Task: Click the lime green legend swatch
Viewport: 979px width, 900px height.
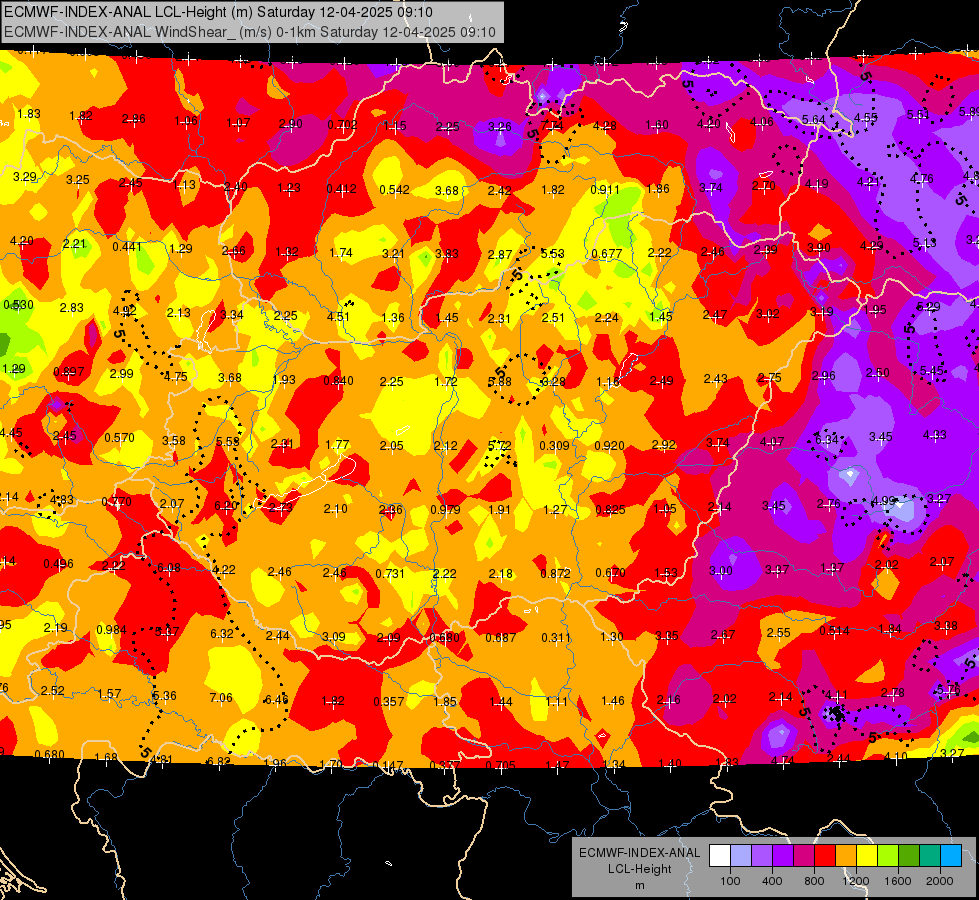Action: 888,856
